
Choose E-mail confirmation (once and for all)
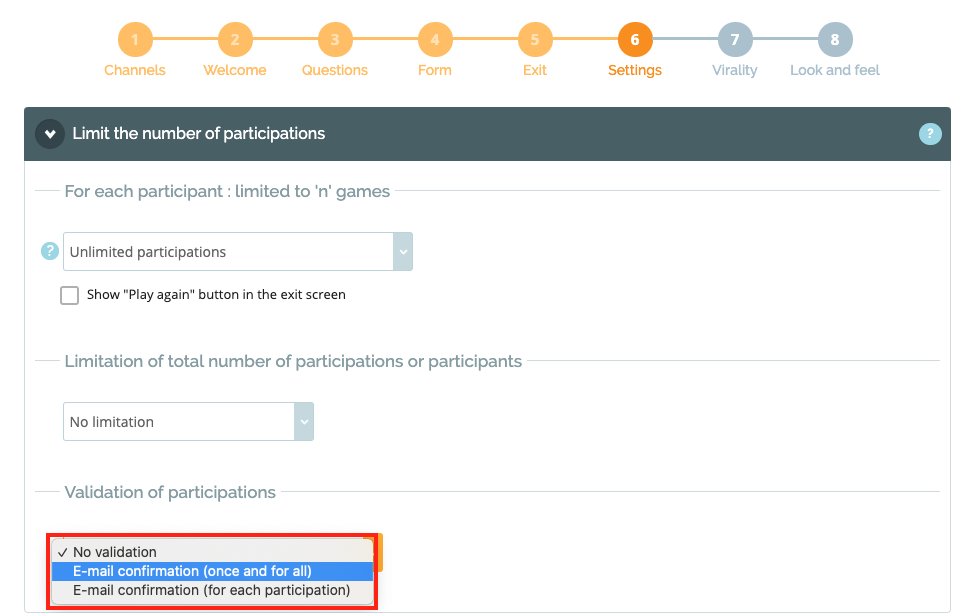(x=192, y=571)
